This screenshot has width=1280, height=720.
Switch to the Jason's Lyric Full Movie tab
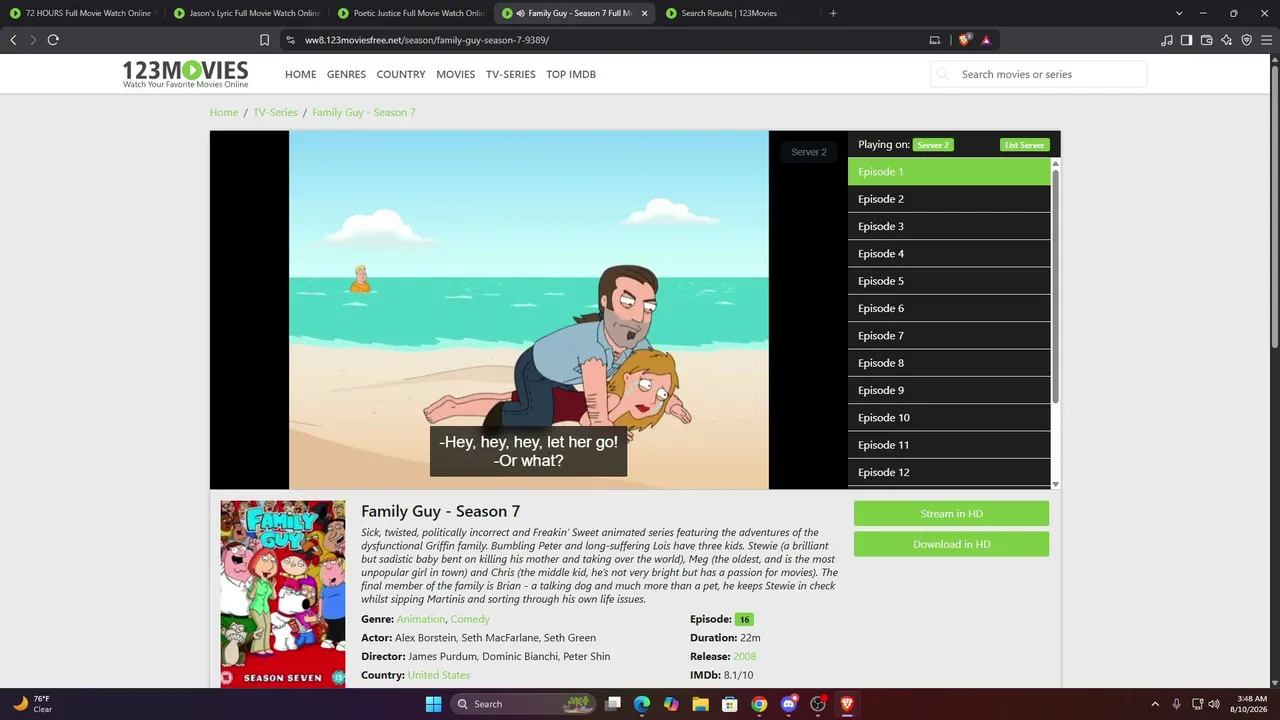pyautogui.click(x=247, y=13)
